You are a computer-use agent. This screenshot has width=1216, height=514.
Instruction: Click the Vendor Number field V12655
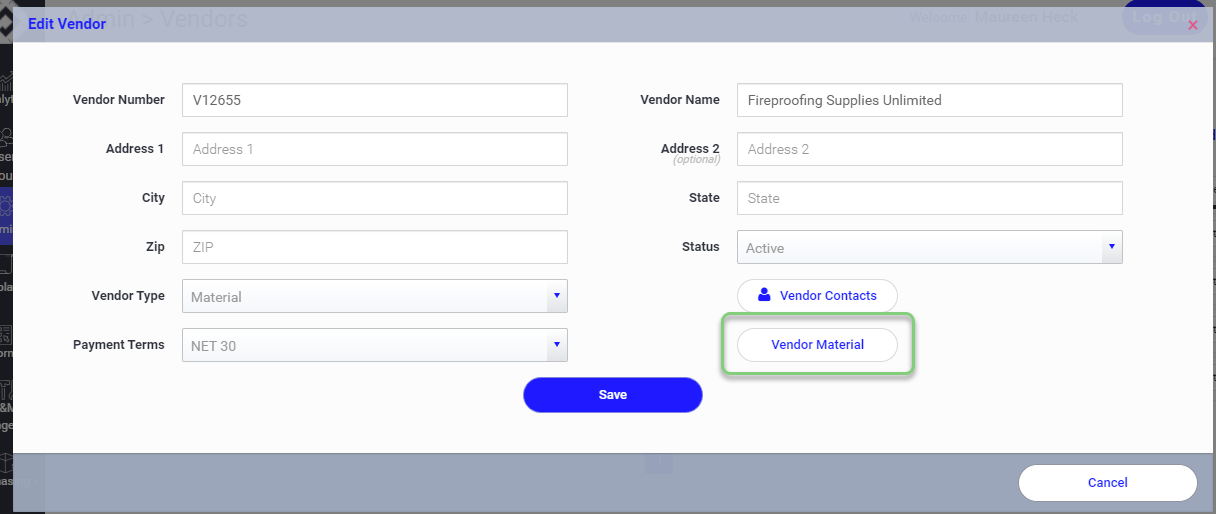[x=375, y=100]
